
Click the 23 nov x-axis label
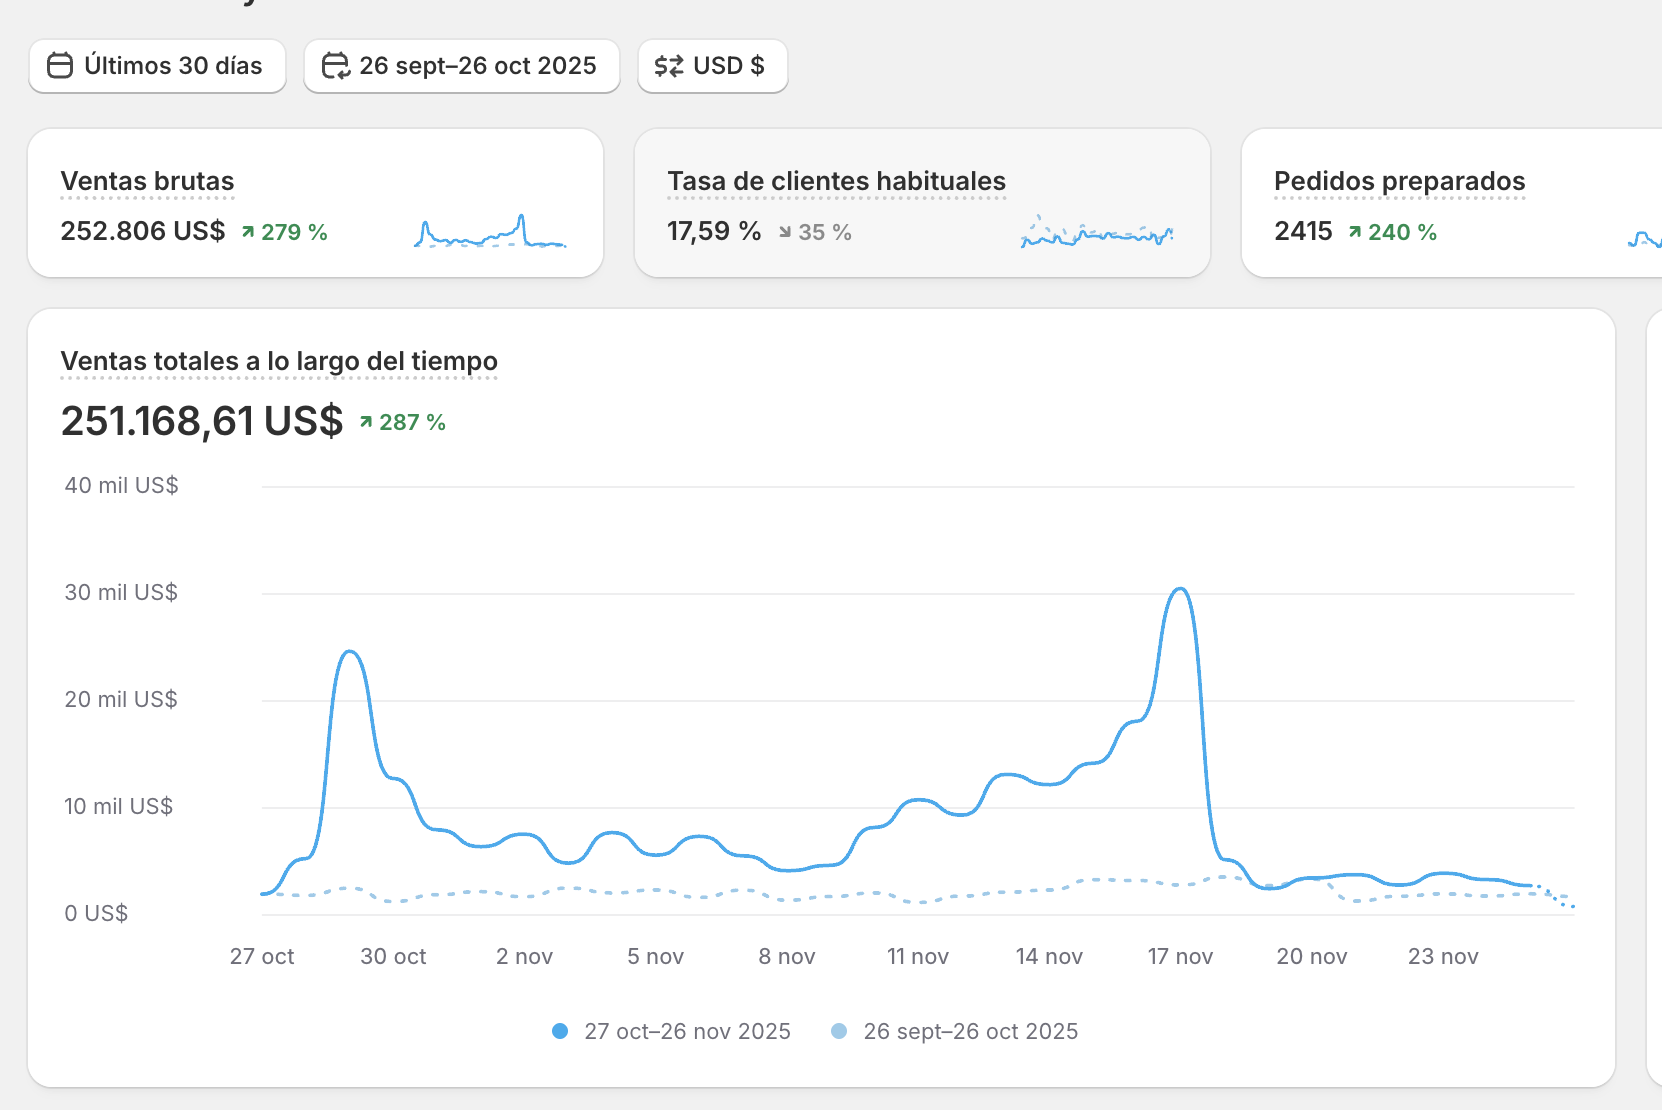(1443, 957)
